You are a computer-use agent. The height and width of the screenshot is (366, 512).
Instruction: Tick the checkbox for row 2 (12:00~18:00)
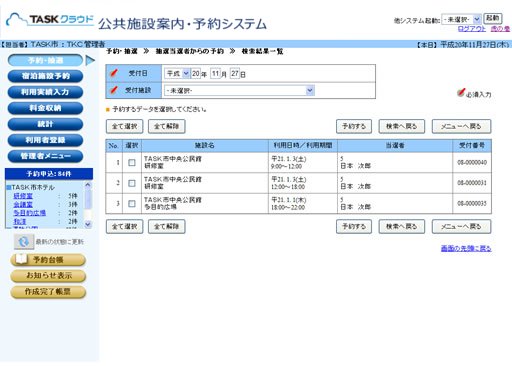132,183
